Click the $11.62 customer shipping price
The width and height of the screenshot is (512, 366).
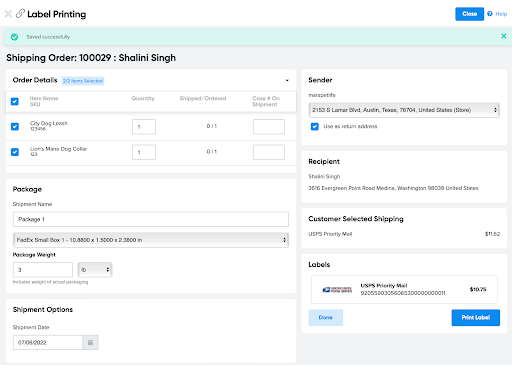492,234
